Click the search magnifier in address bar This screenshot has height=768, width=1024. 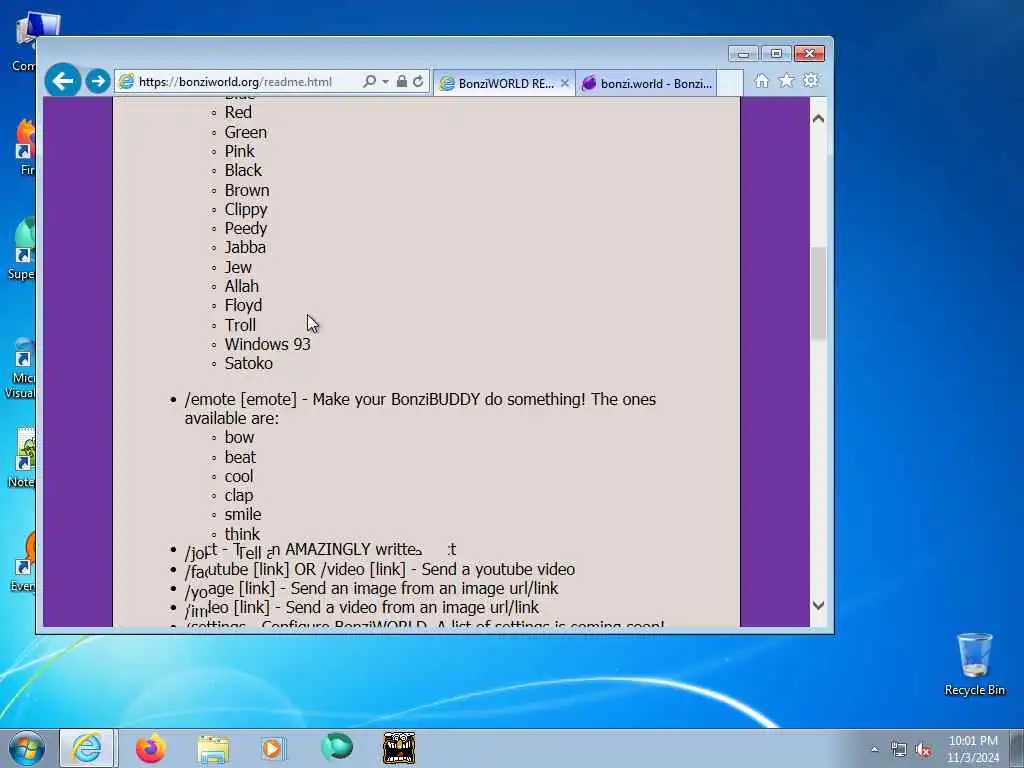coord(369,82)
